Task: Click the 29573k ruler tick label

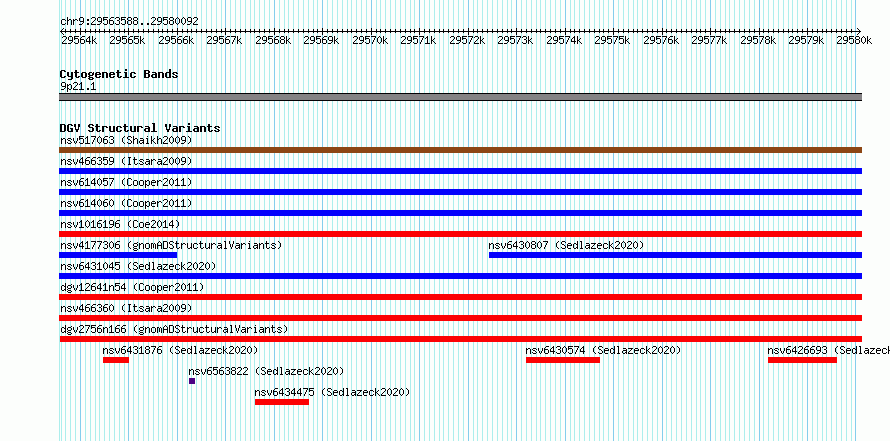Action: pyautogui.click(x=515, y=40)
